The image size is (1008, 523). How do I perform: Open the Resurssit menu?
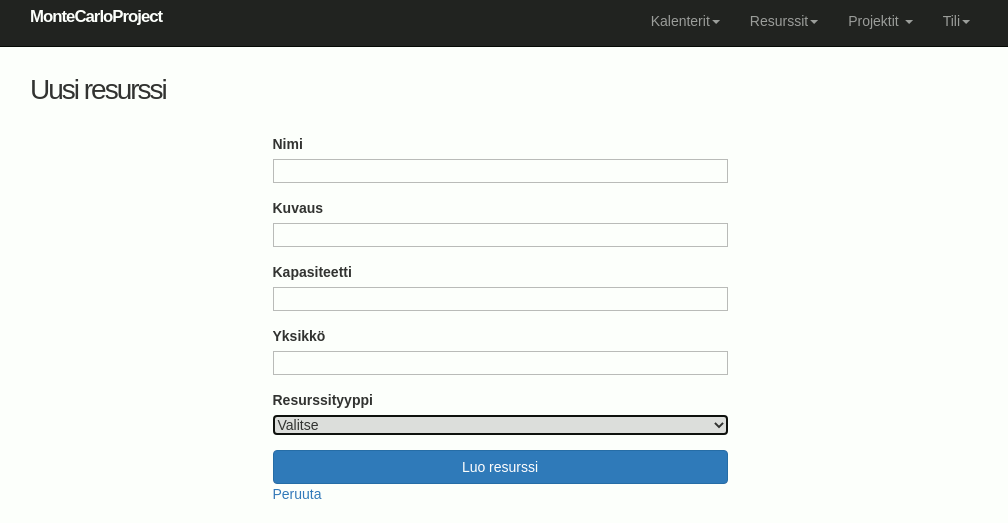click(783, 21)
